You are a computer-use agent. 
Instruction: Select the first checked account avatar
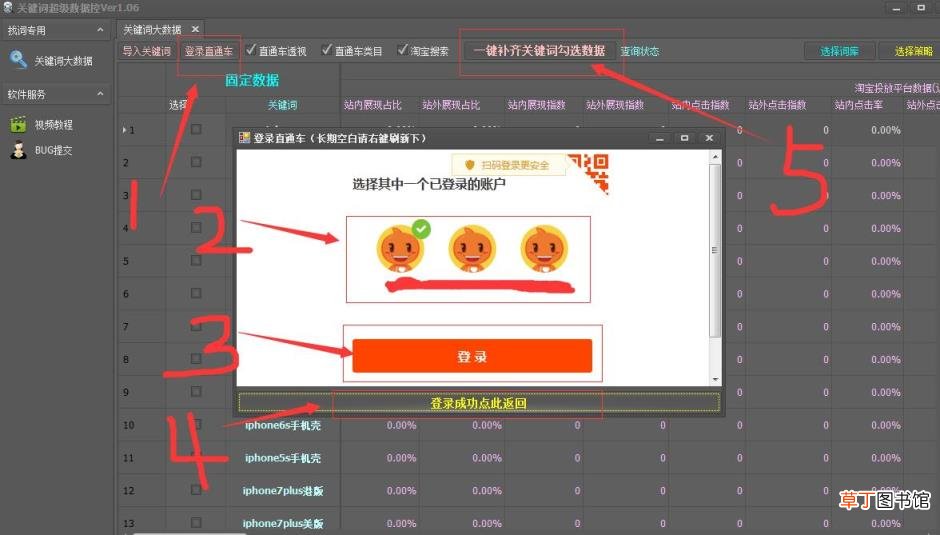tap(400, 249)
